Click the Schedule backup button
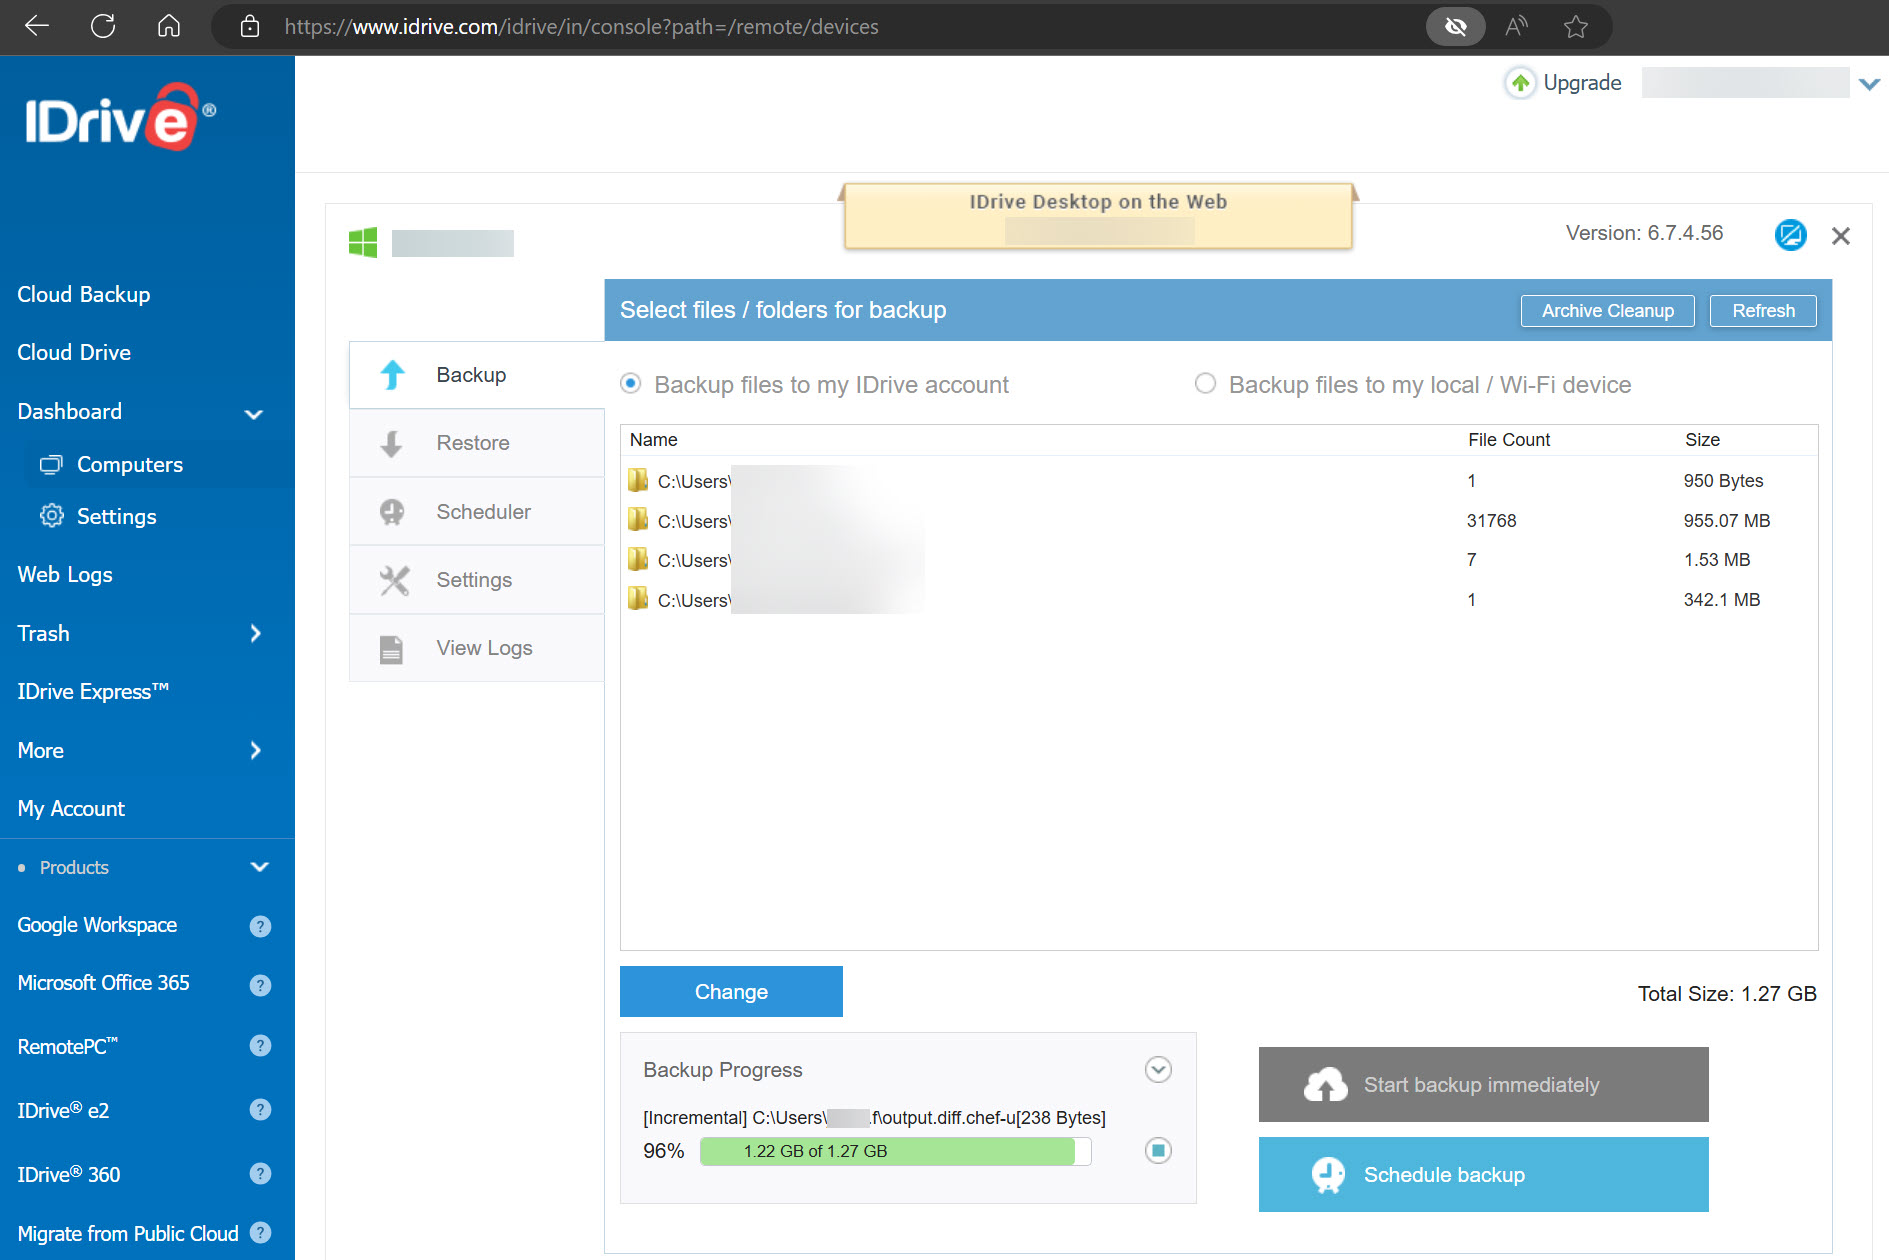Screen dimensions: 1889x1260 click(x=1483, y=1175)
